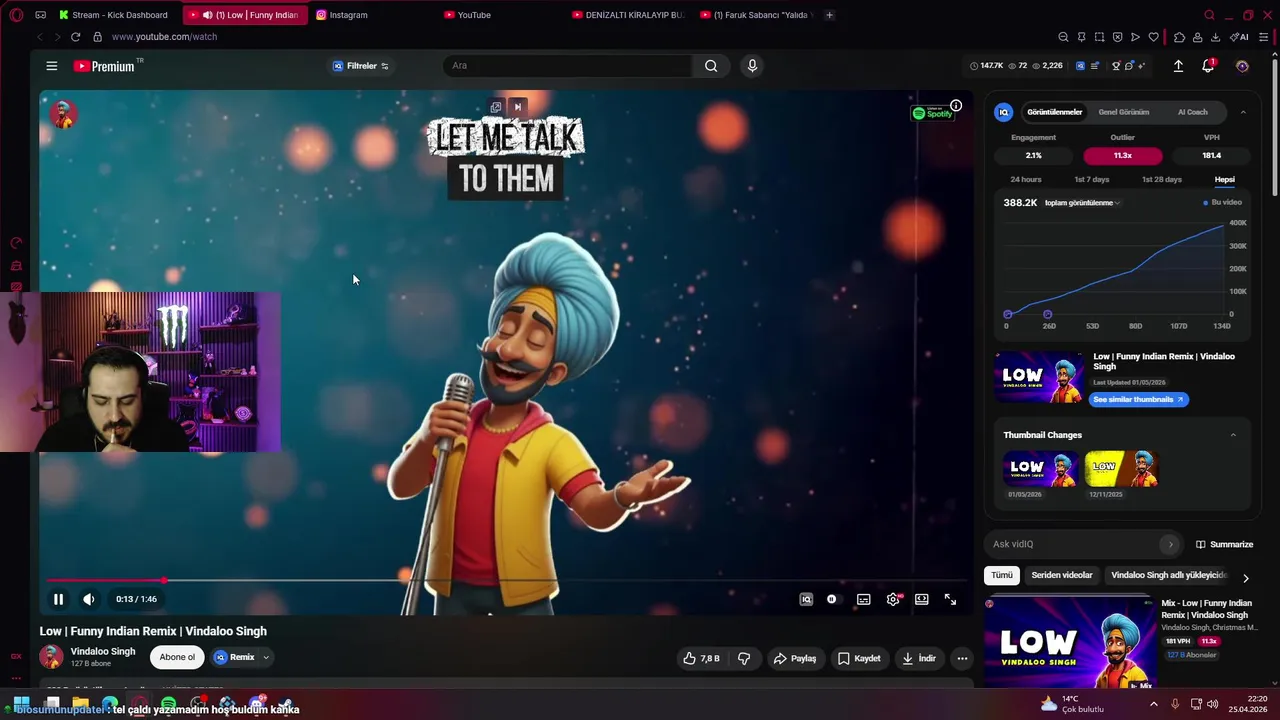Like the video with 7,8 B likes

pyautogui.click(x=701, y=658)
